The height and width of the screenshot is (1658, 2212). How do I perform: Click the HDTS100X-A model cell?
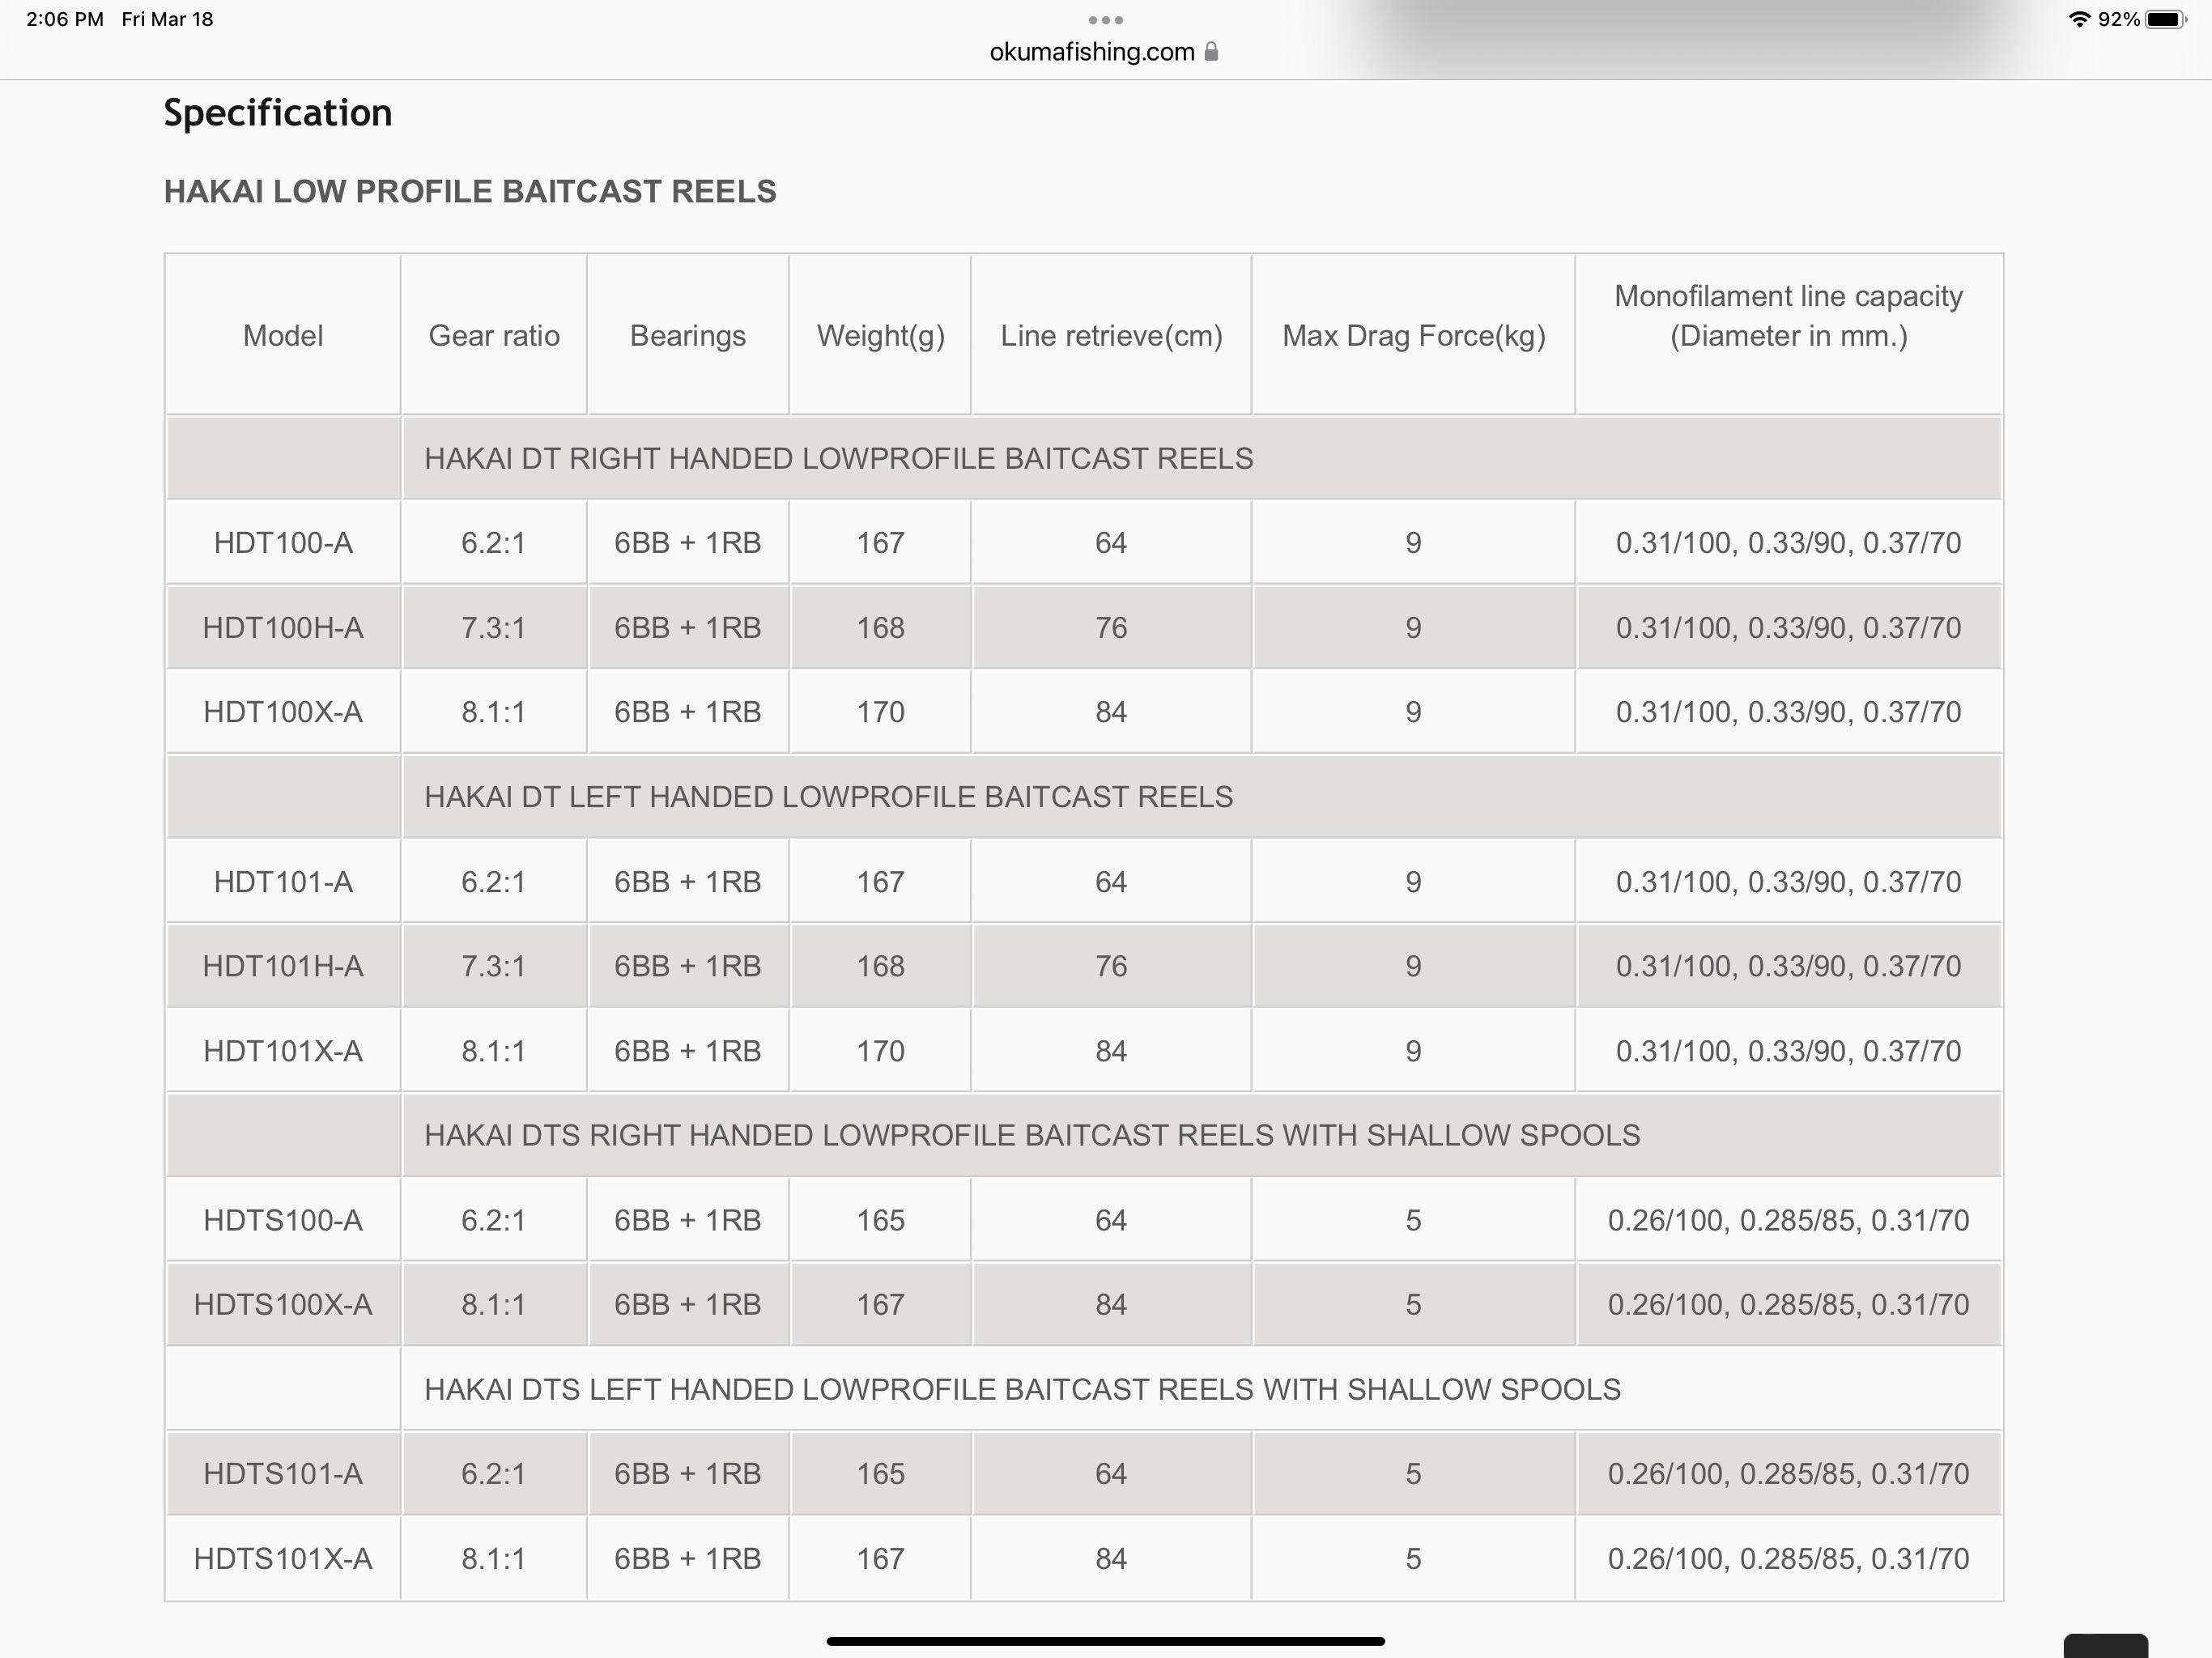283,1305
